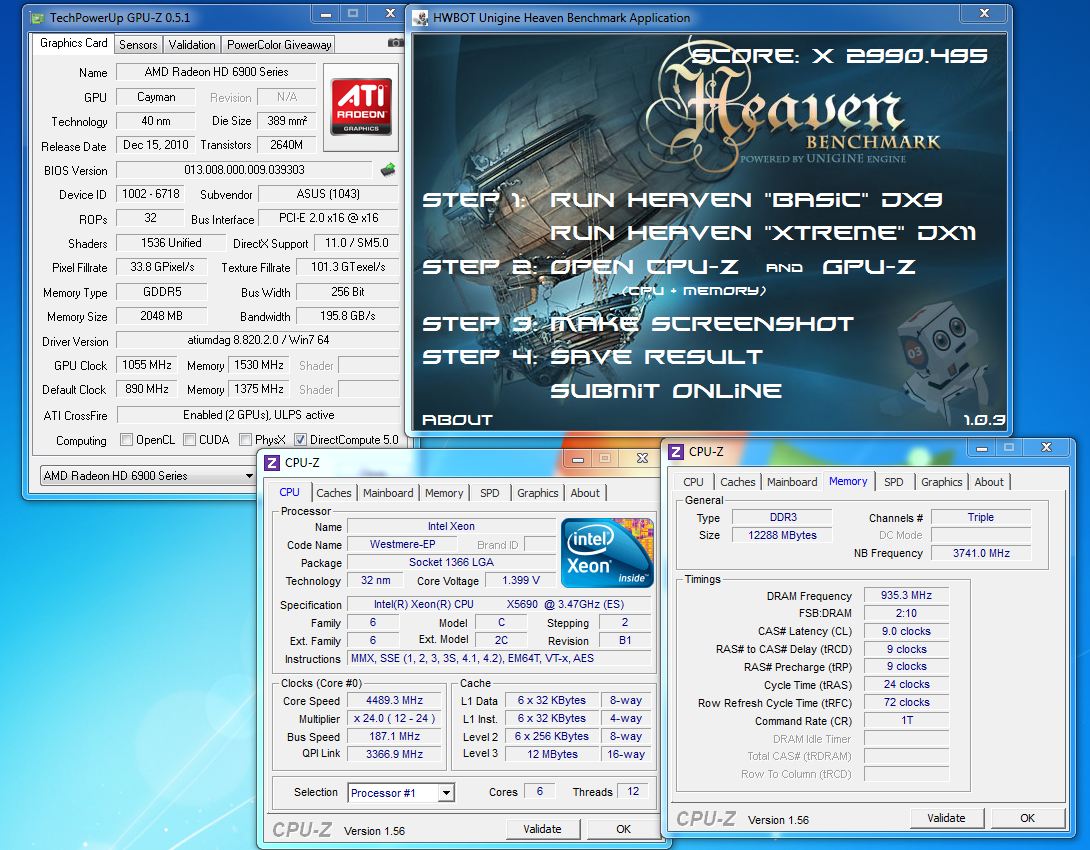Run Heaven "Xtreme" DX11 benchmark
The image size is (1090, 850).
pyautogui.click(x=763, y=233)
